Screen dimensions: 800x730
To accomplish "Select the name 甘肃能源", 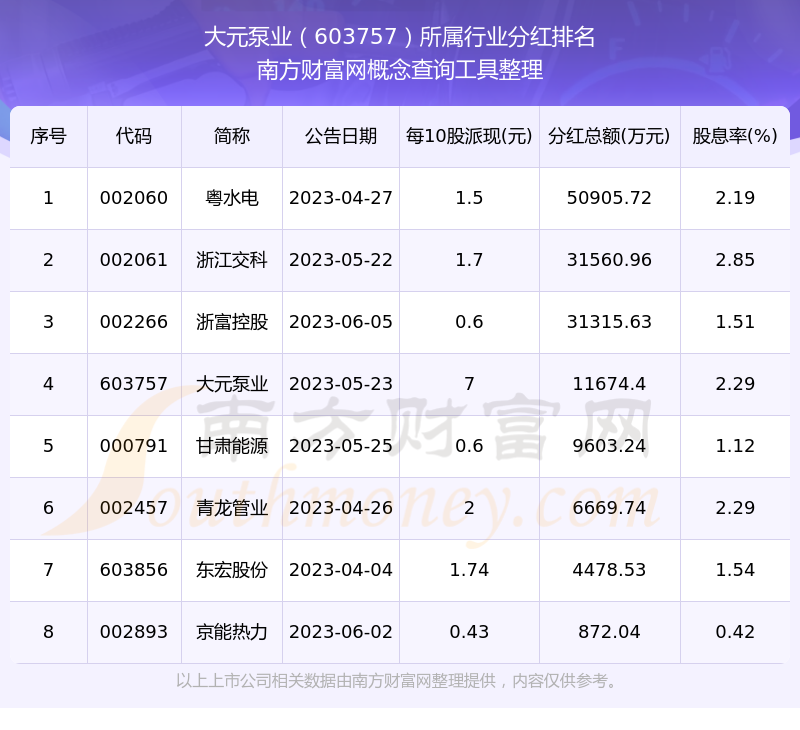I will (232, 446).
